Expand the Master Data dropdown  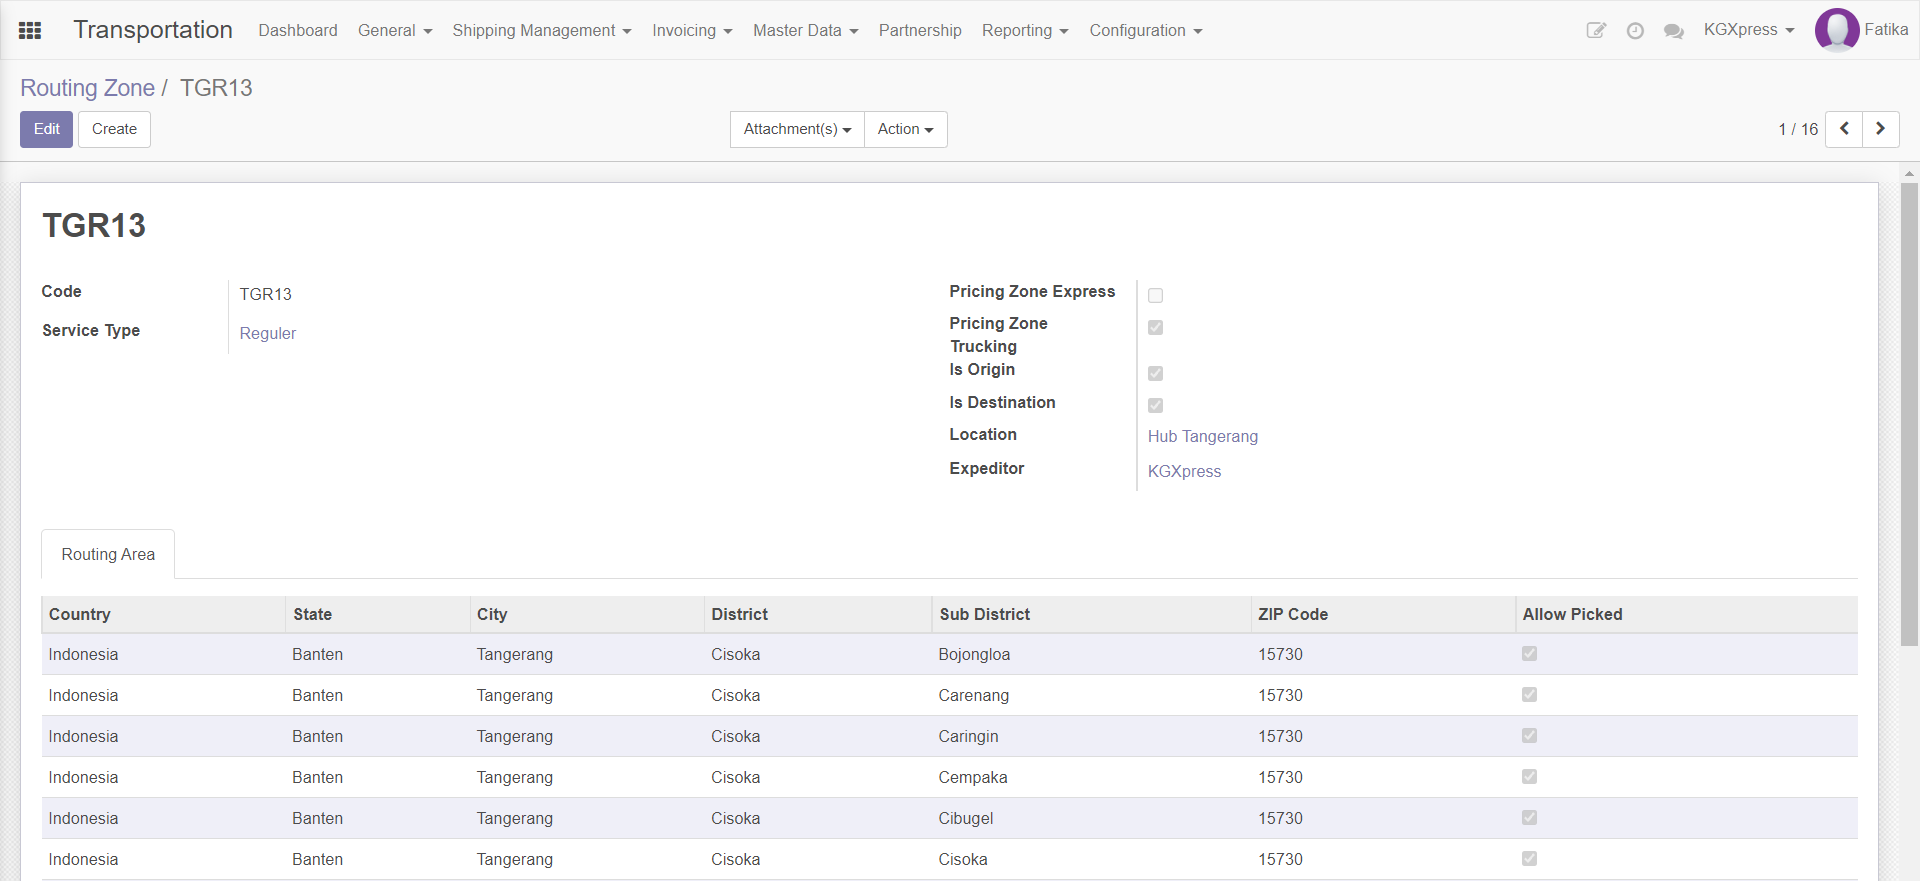pyautogui.click(x=806, y=31)
